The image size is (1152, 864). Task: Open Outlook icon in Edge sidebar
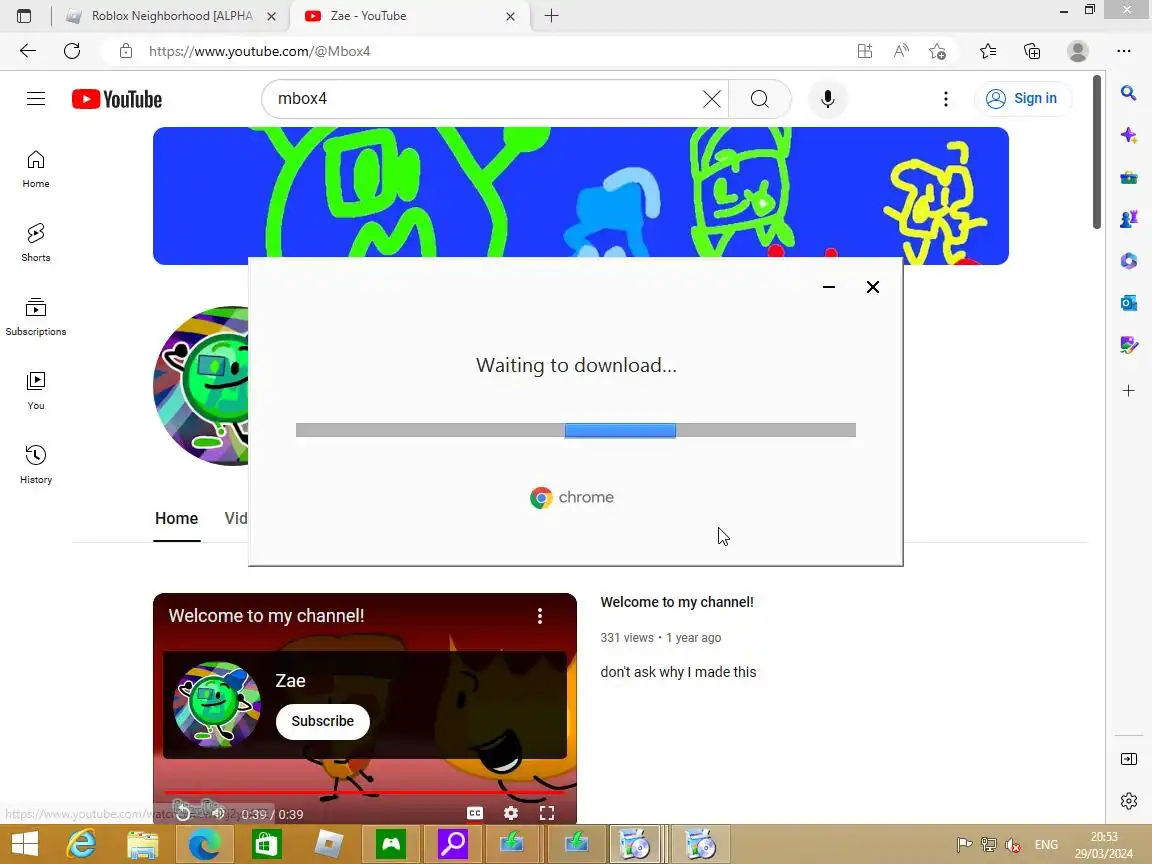point(1128,303)
